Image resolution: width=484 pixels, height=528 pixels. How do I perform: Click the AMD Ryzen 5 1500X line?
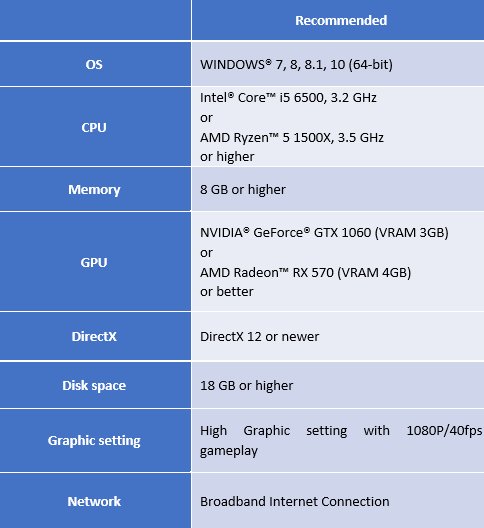pos(292,137)
